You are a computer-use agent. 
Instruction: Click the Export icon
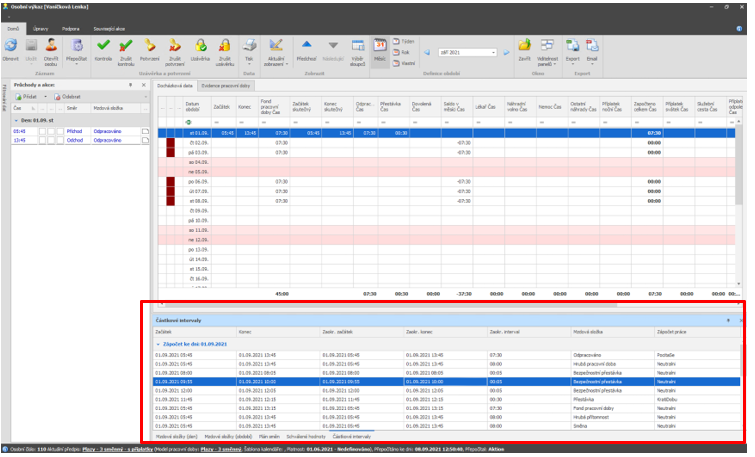(573, 46)
